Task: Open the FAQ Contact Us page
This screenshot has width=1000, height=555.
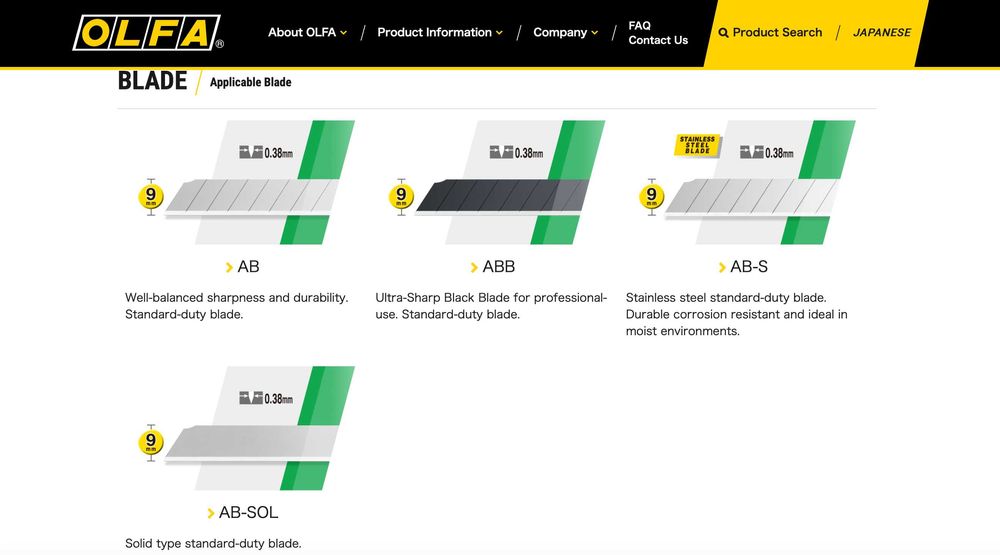Action: 658,33
